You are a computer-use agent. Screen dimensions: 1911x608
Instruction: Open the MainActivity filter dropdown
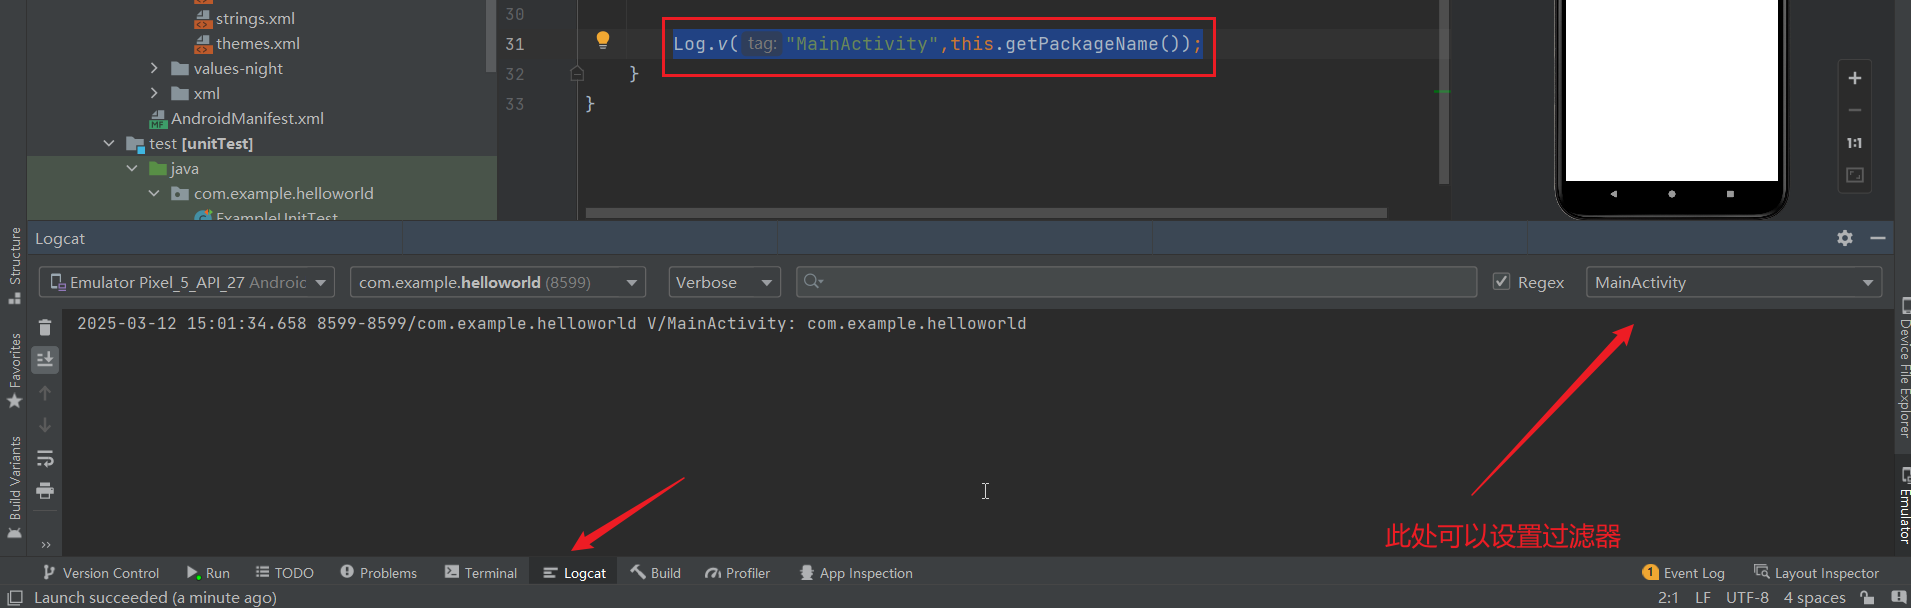pos(1733,282)
